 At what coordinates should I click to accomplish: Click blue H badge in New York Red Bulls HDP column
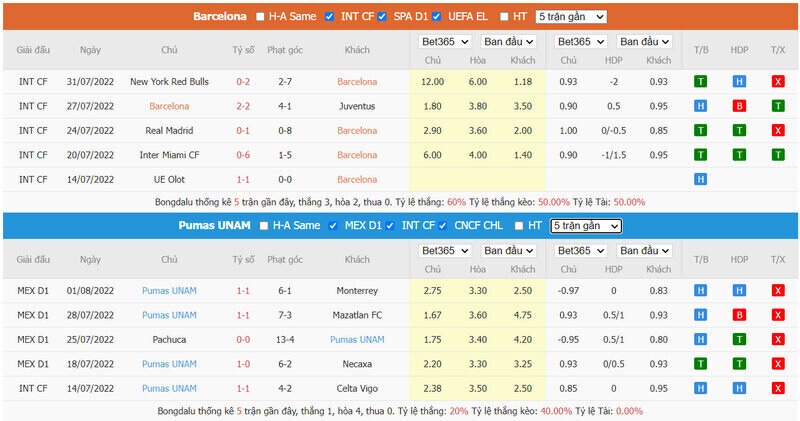(x=739, y=82)
